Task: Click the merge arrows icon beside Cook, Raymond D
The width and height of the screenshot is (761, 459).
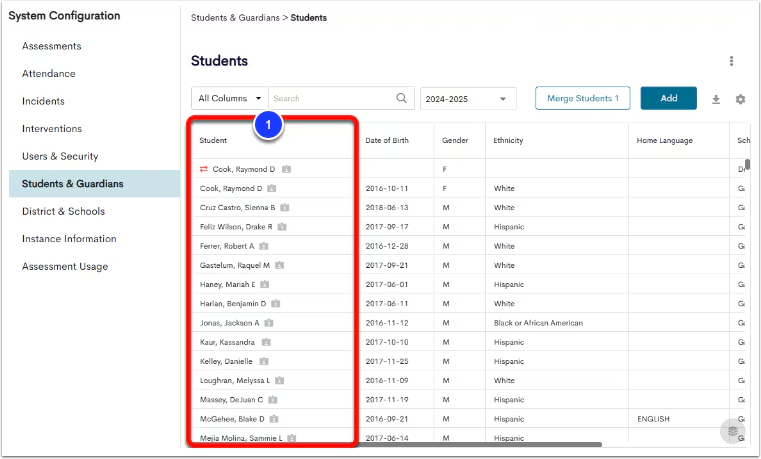Action: (x=204, y=169)
